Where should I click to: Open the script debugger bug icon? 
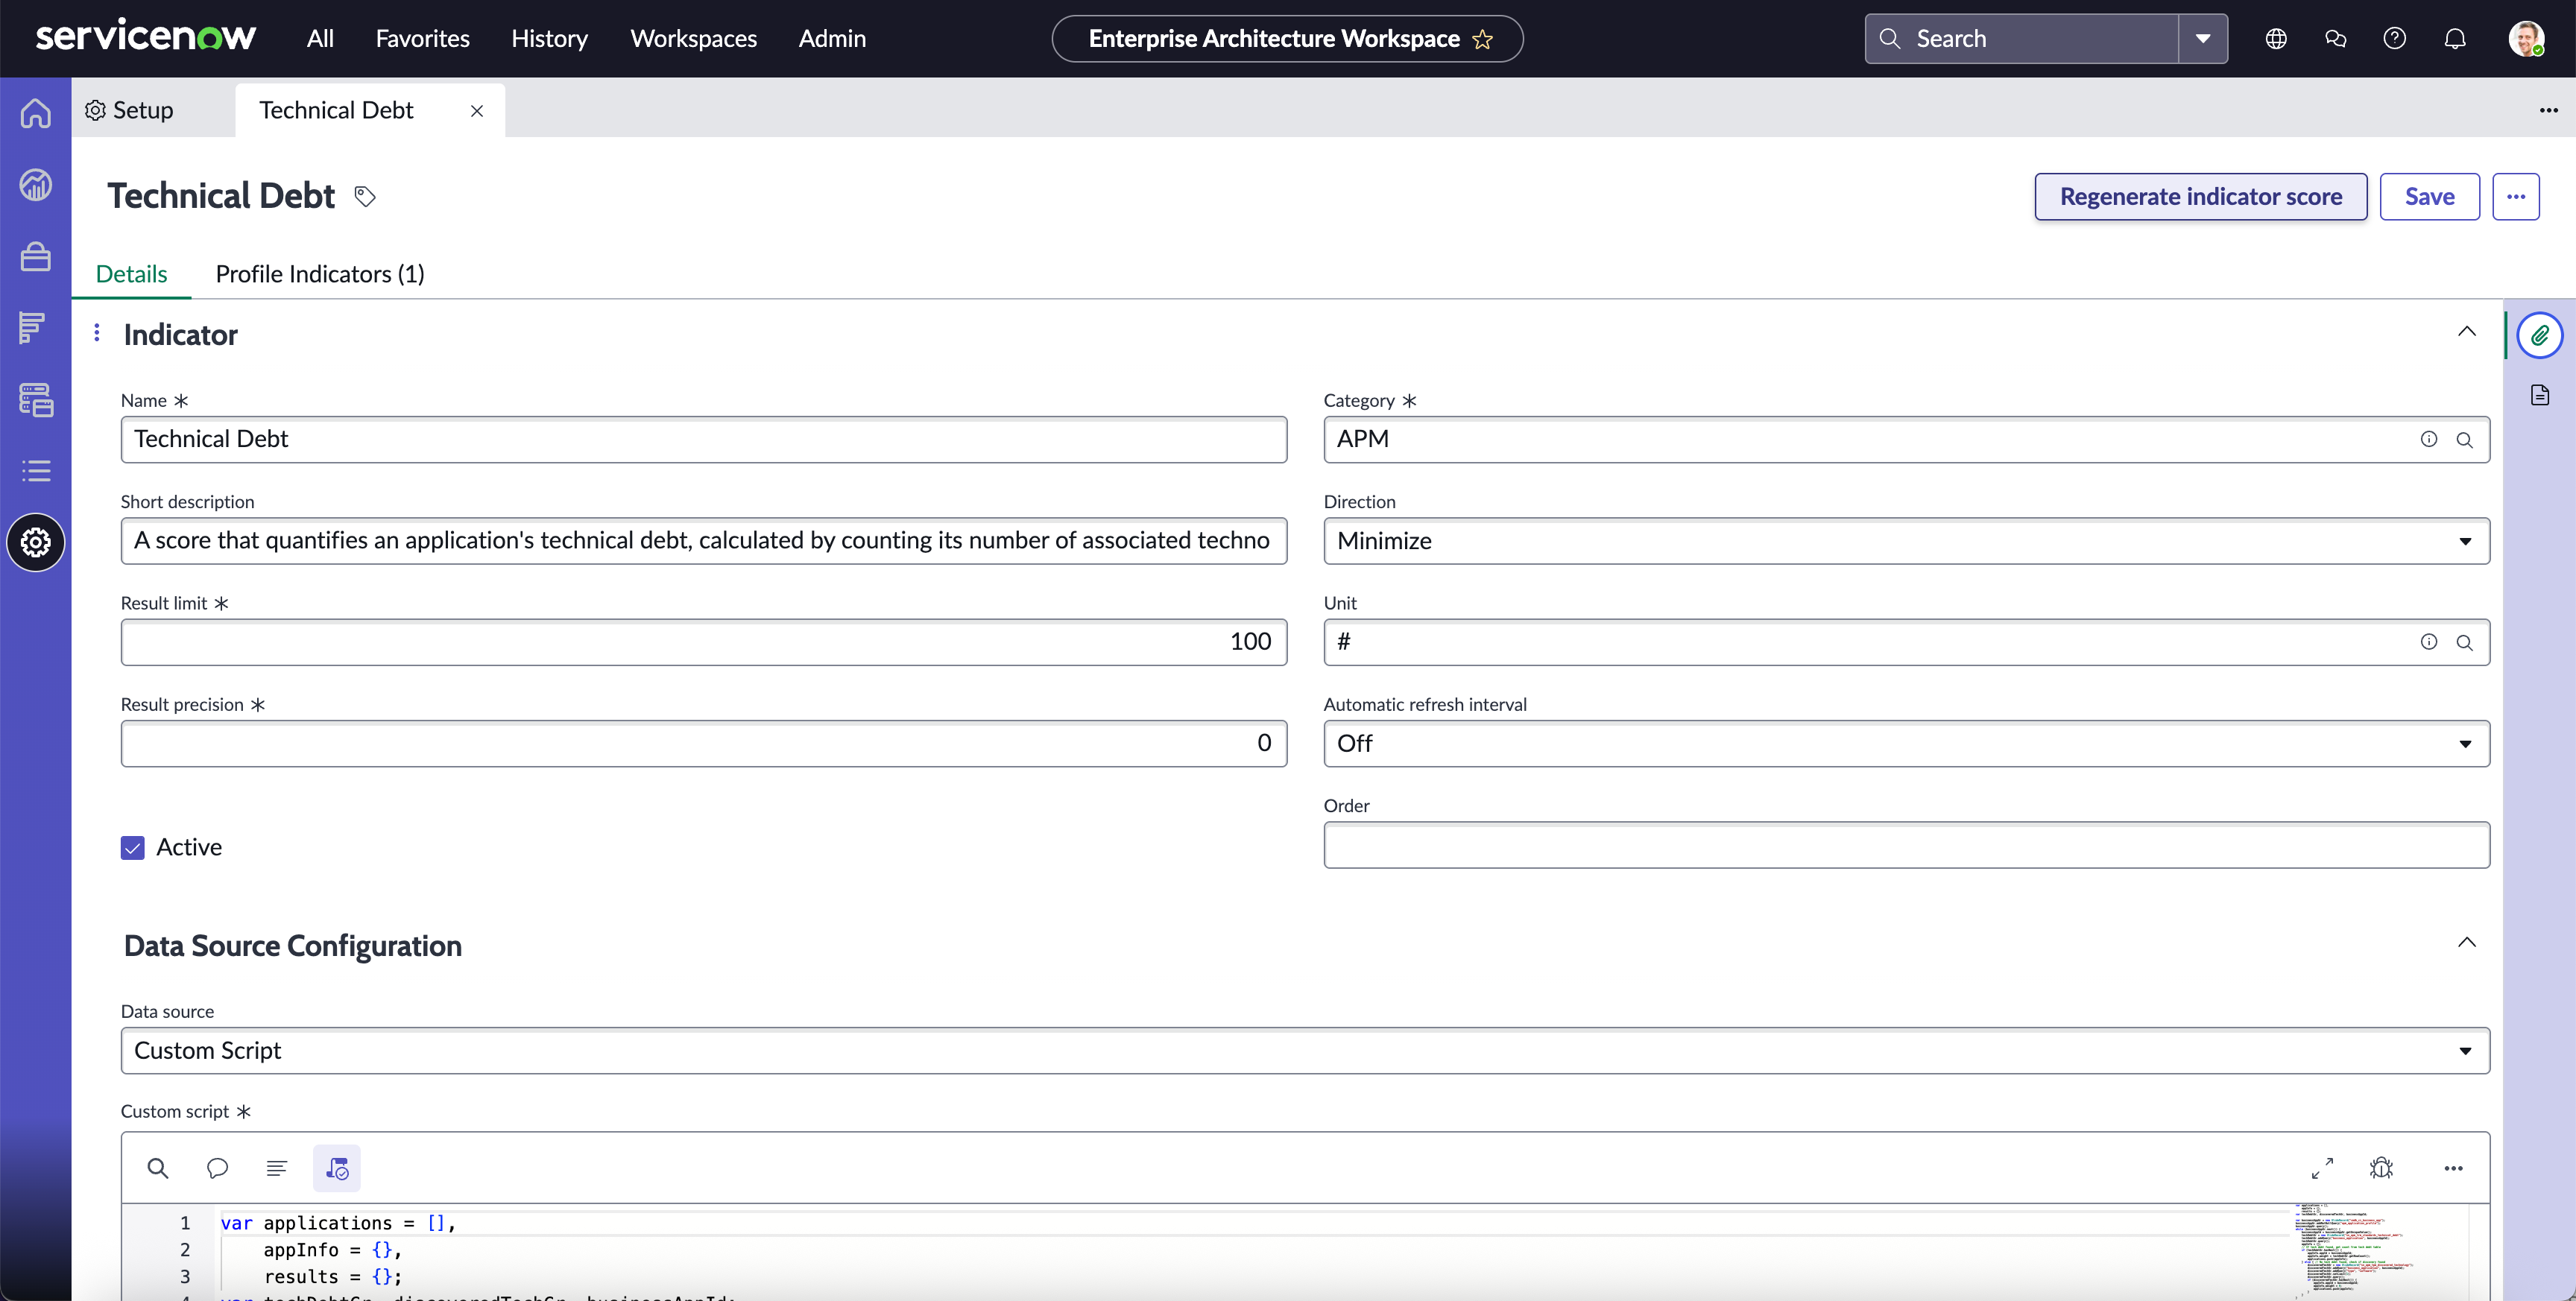(2381, 1167)
